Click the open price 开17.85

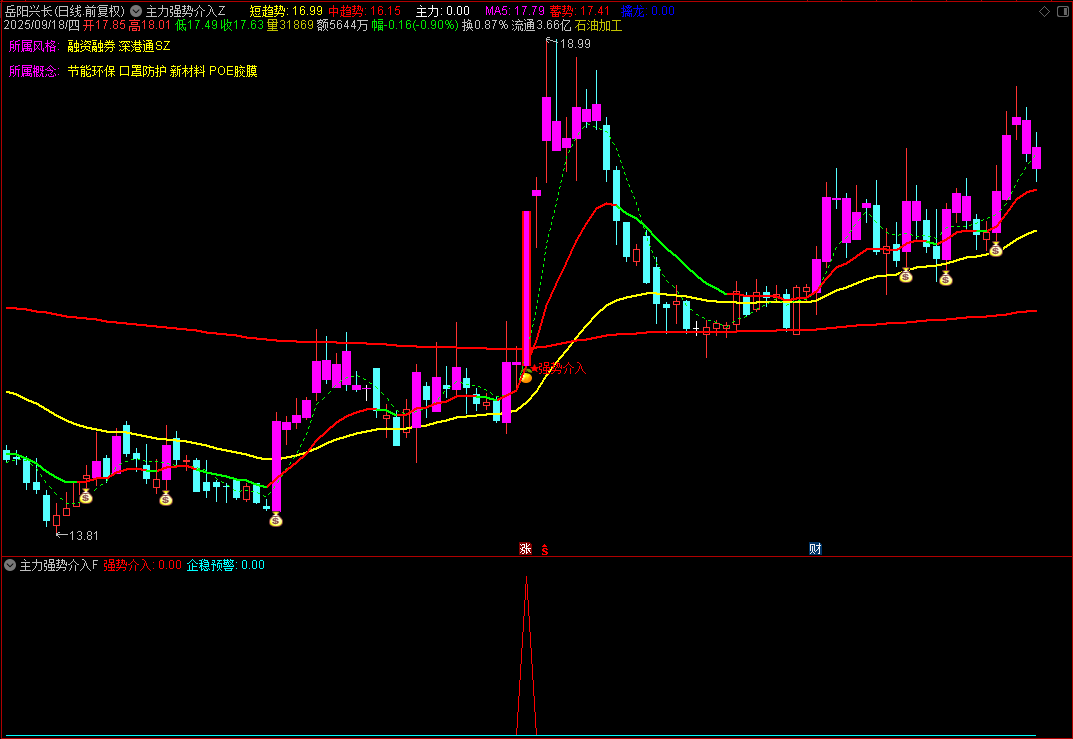[x=105, y=25]
